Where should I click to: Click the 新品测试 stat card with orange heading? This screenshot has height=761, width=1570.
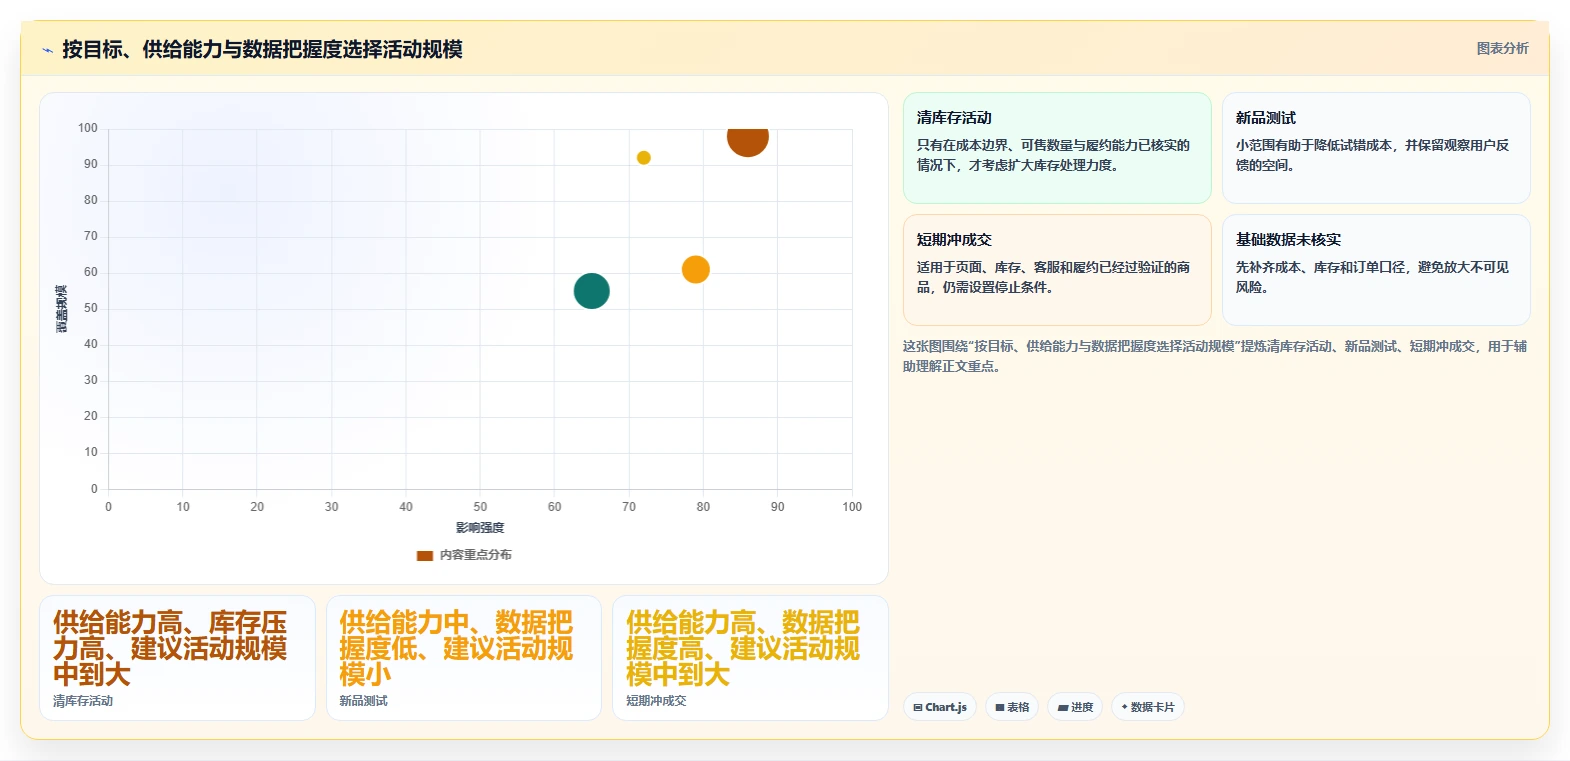tap(464, 658)
